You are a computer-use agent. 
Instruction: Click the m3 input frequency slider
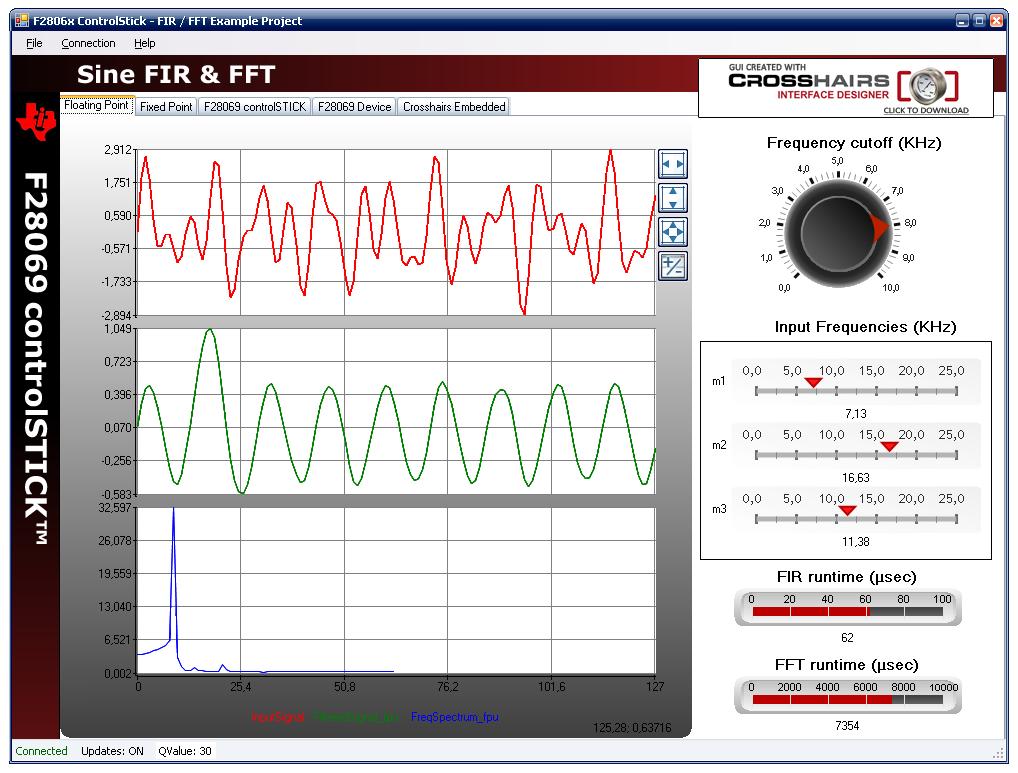coord(856,509)
